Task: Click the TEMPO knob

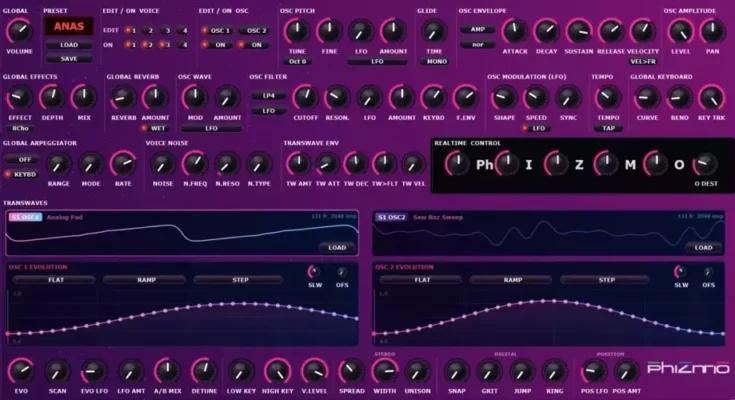Action: pyautogui.click(x=608, y=98)
